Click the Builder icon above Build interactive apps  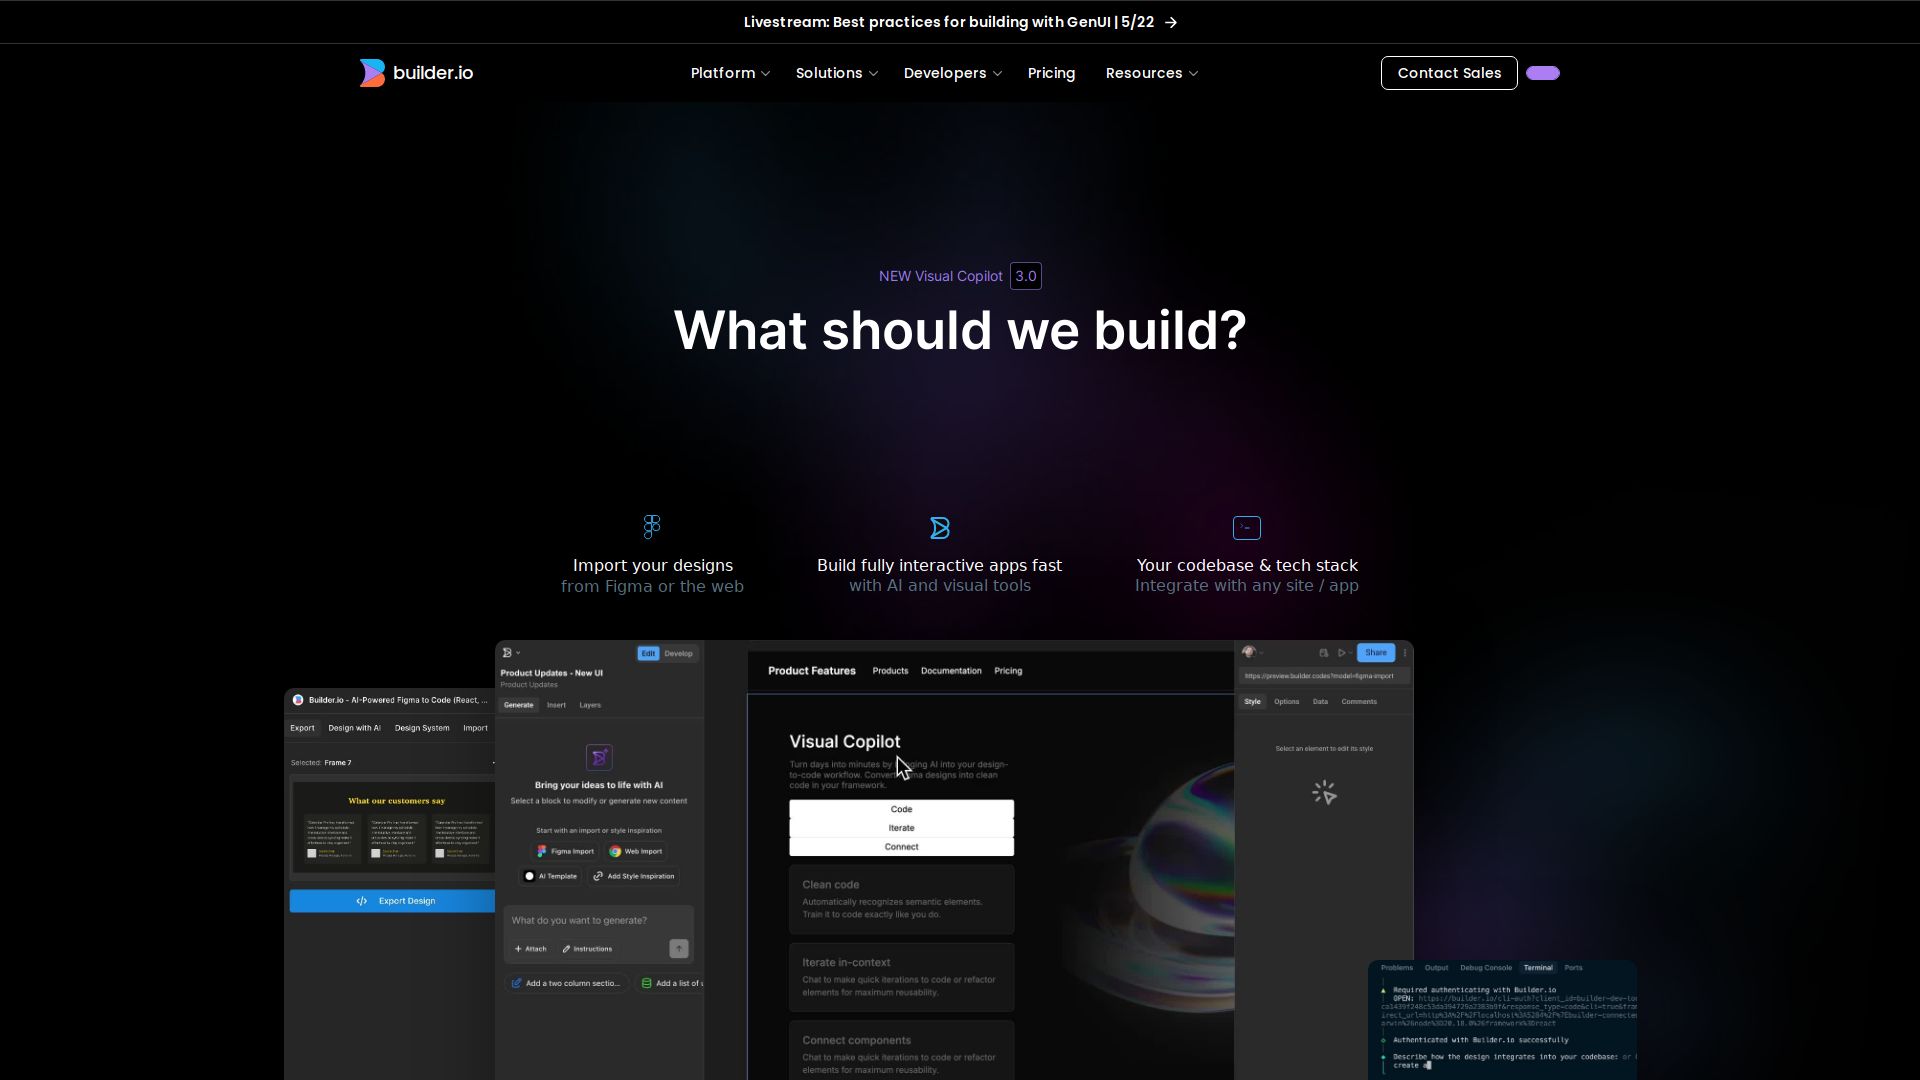(x=939, y=528)
